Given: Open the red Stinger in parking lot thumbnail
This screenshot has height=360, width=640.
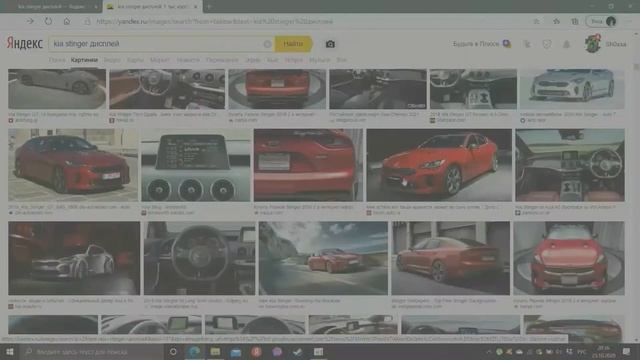Looking at the screenshot, I should tap(73, 165).
